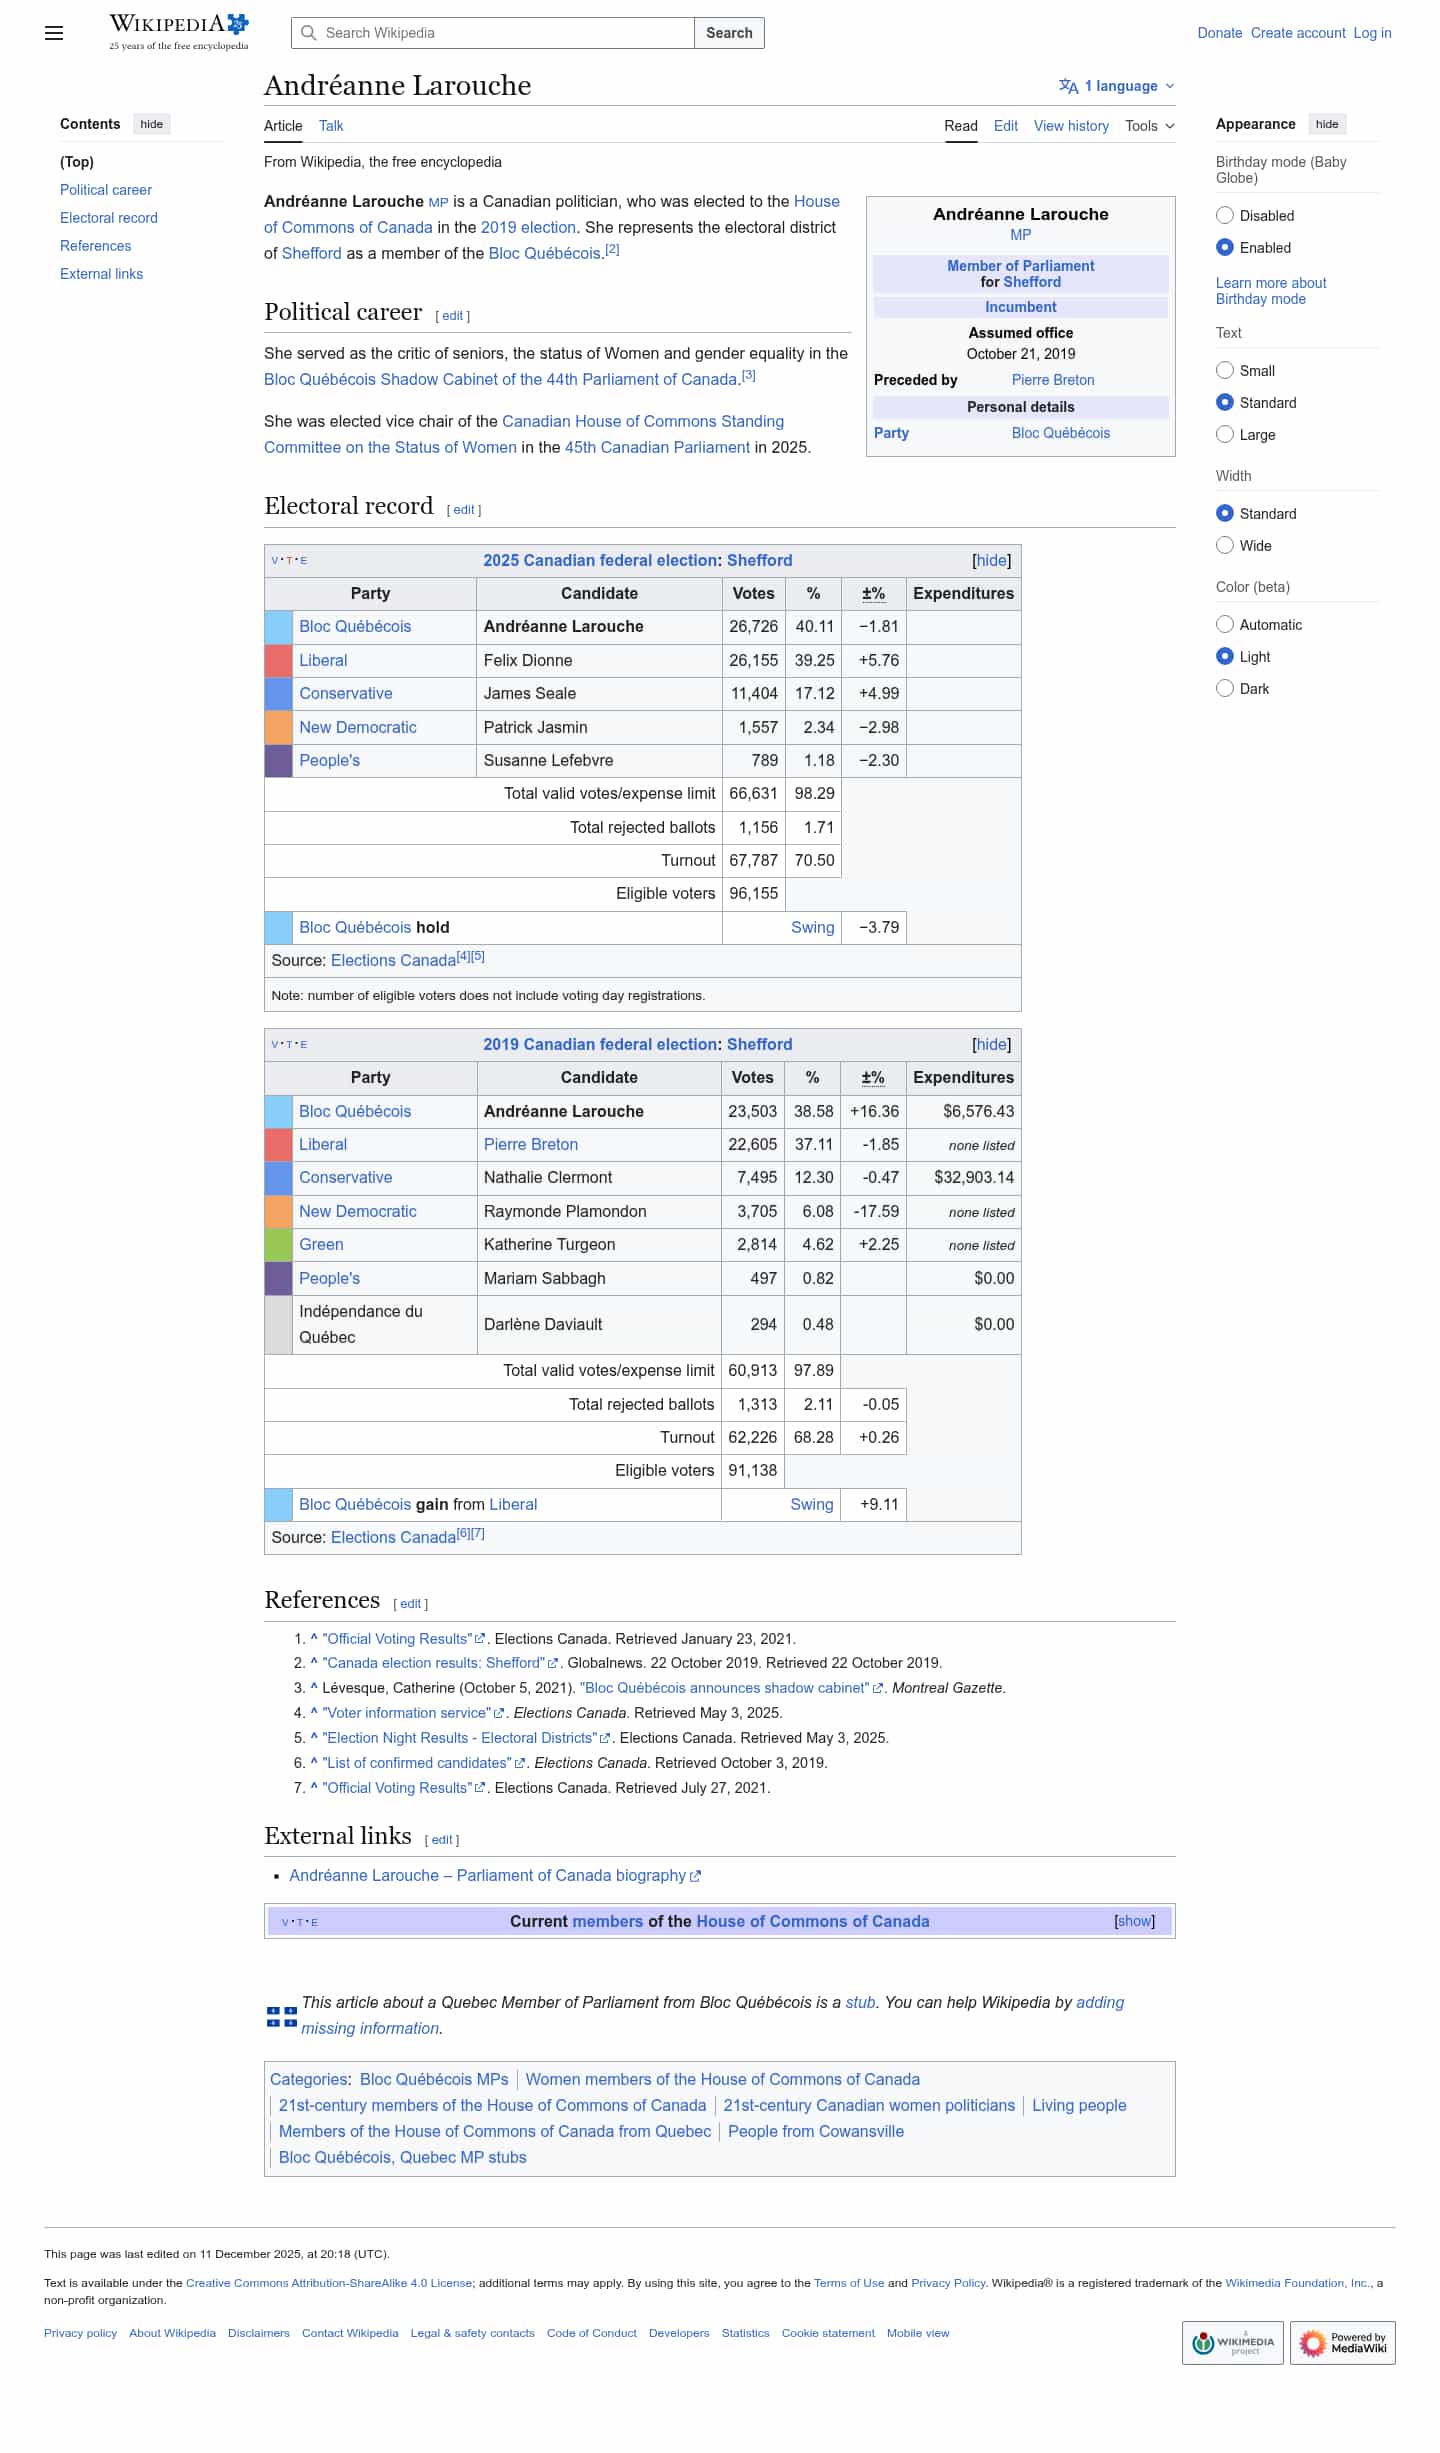Click the Powered by MediaWiki badge
This screenshot has height=2453, width=1440.
[x=1342, y=2342]
